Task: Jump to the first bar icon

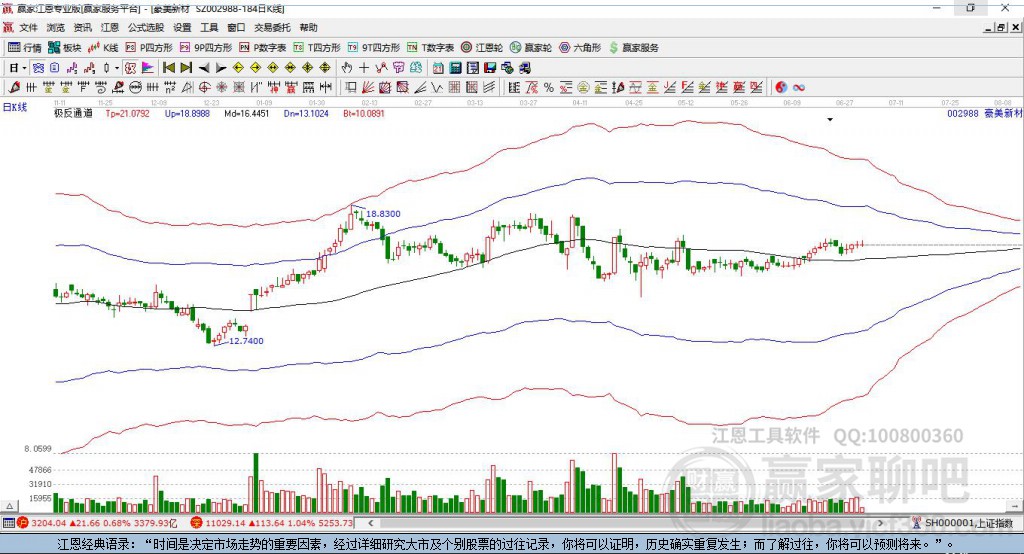Action: tap(168, 68)
